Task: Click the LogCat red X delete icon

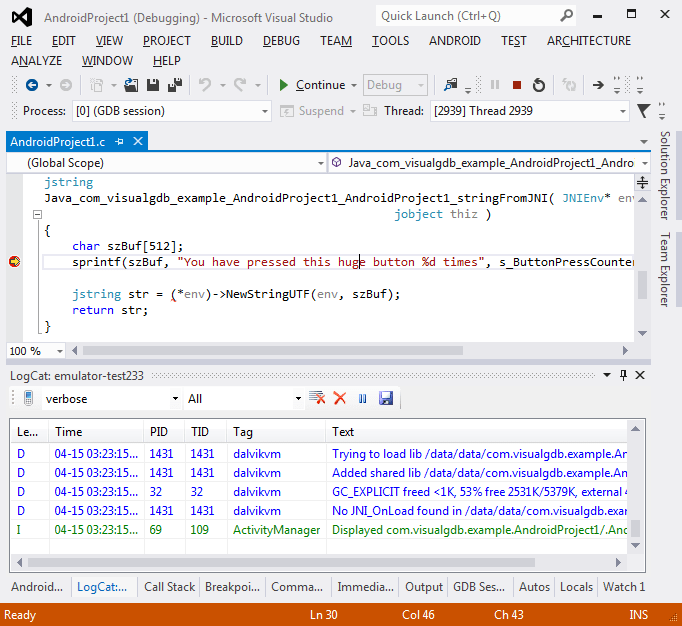Action: (340, 398)
